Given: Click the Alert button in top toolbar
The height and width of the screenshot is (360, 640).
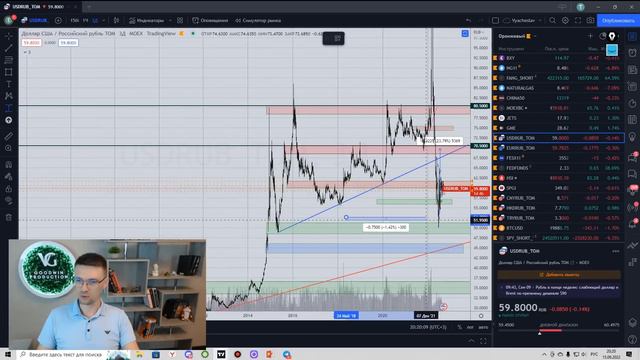Looking at the screenshot, I should pyautogui.click(x=210, y=20).
